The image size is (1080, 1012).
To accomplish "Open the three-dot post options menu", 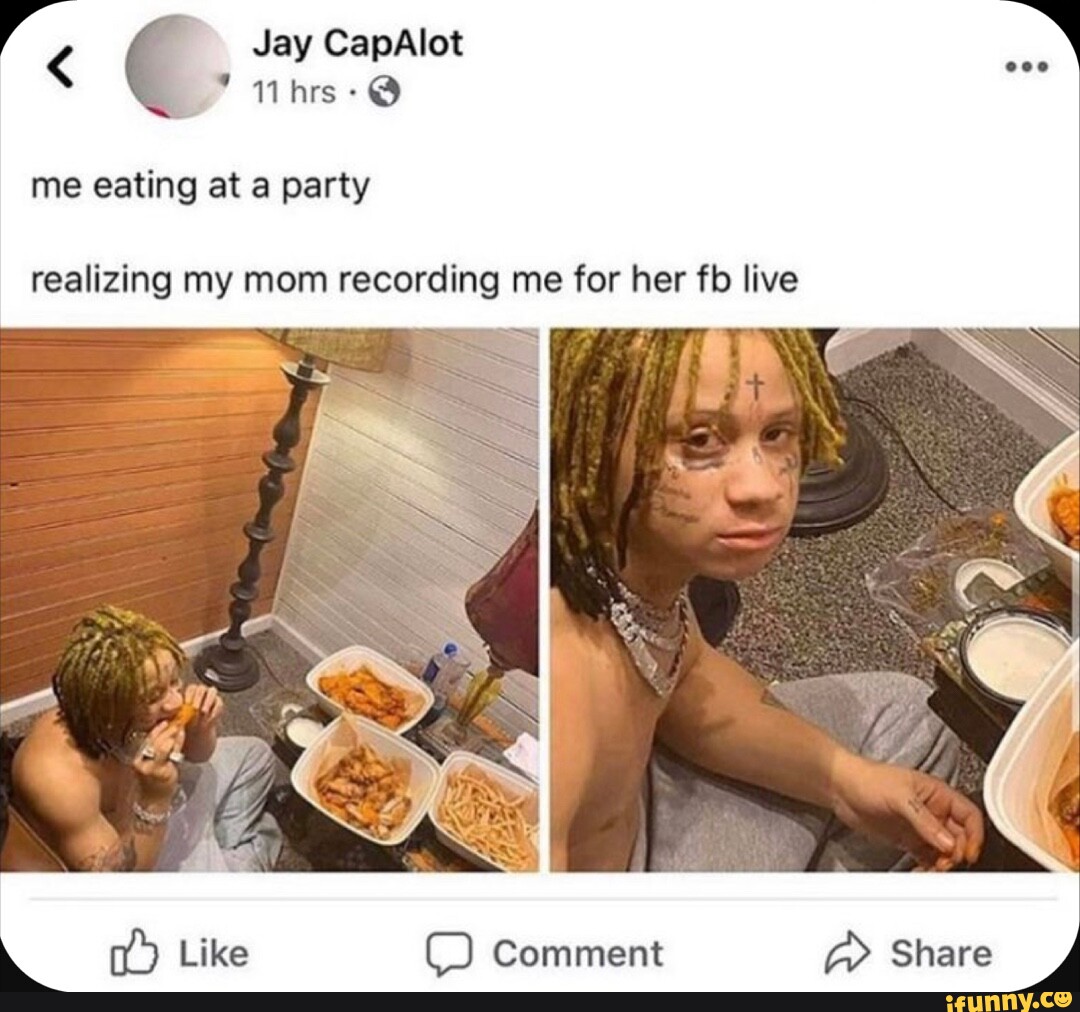I will pos(1026,67).
